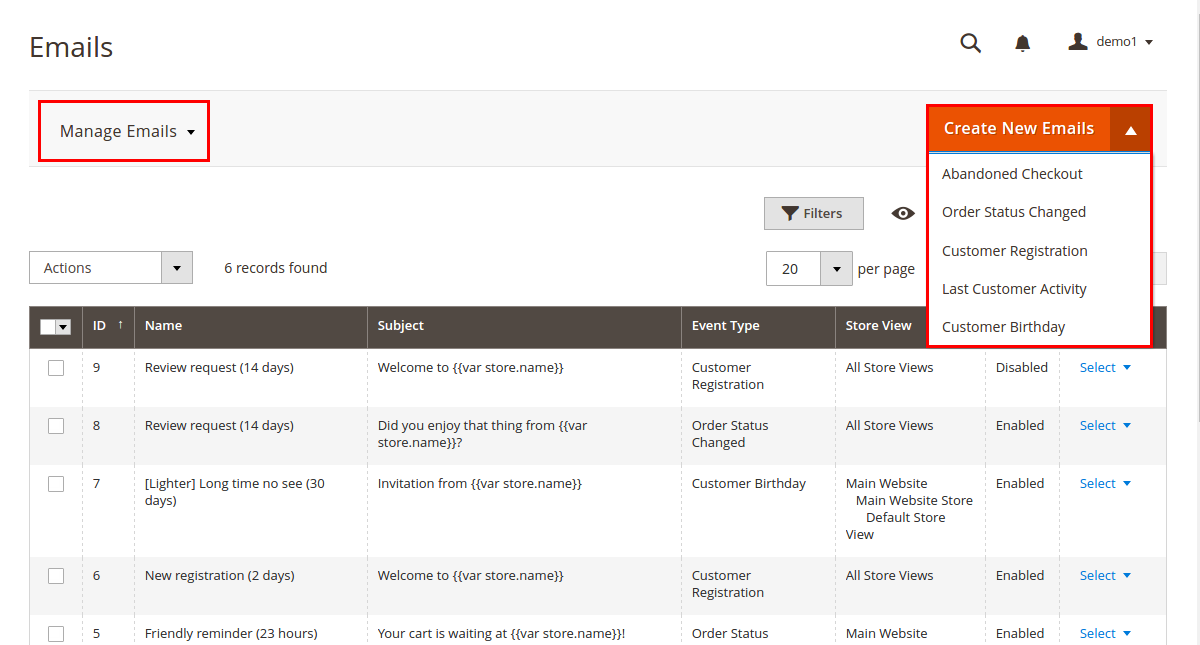Choose Last Customer Activity menu entry
Image resolution: width=1200 pixels, height=645 pixels.
[x=1014, y=289]
